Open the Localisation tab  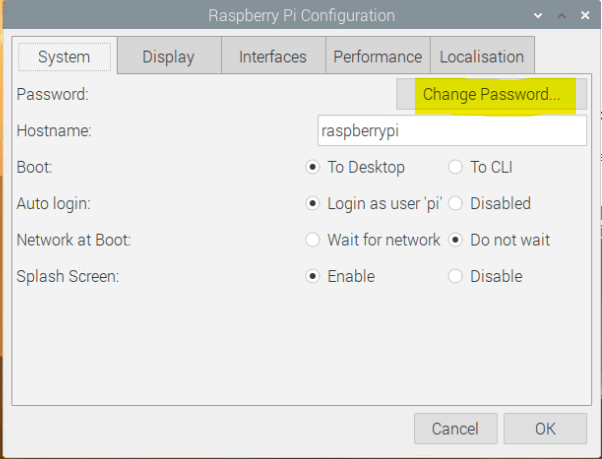click(x=481, y=57)
